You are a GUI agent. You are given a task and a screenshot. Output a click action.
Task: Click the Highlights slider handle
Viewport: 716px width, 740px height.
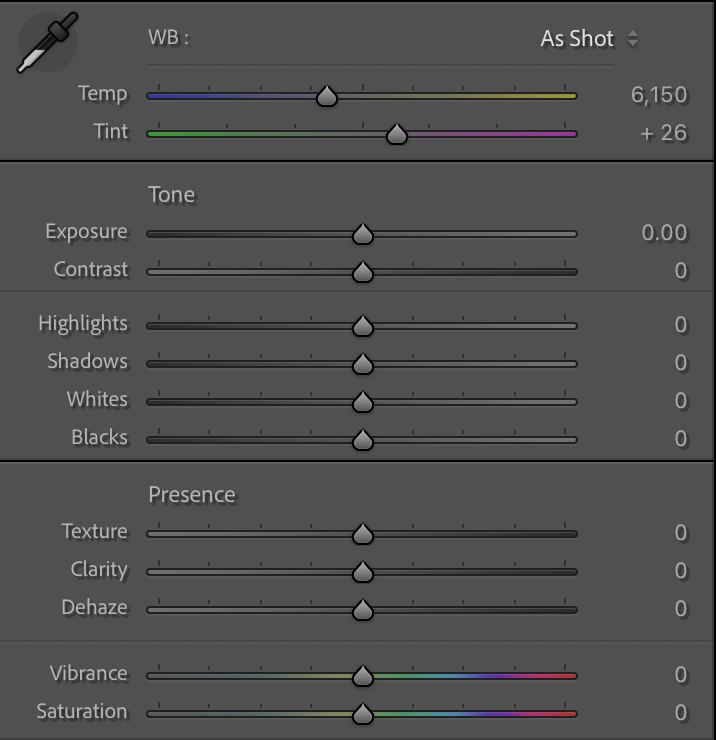pos(363,326)
